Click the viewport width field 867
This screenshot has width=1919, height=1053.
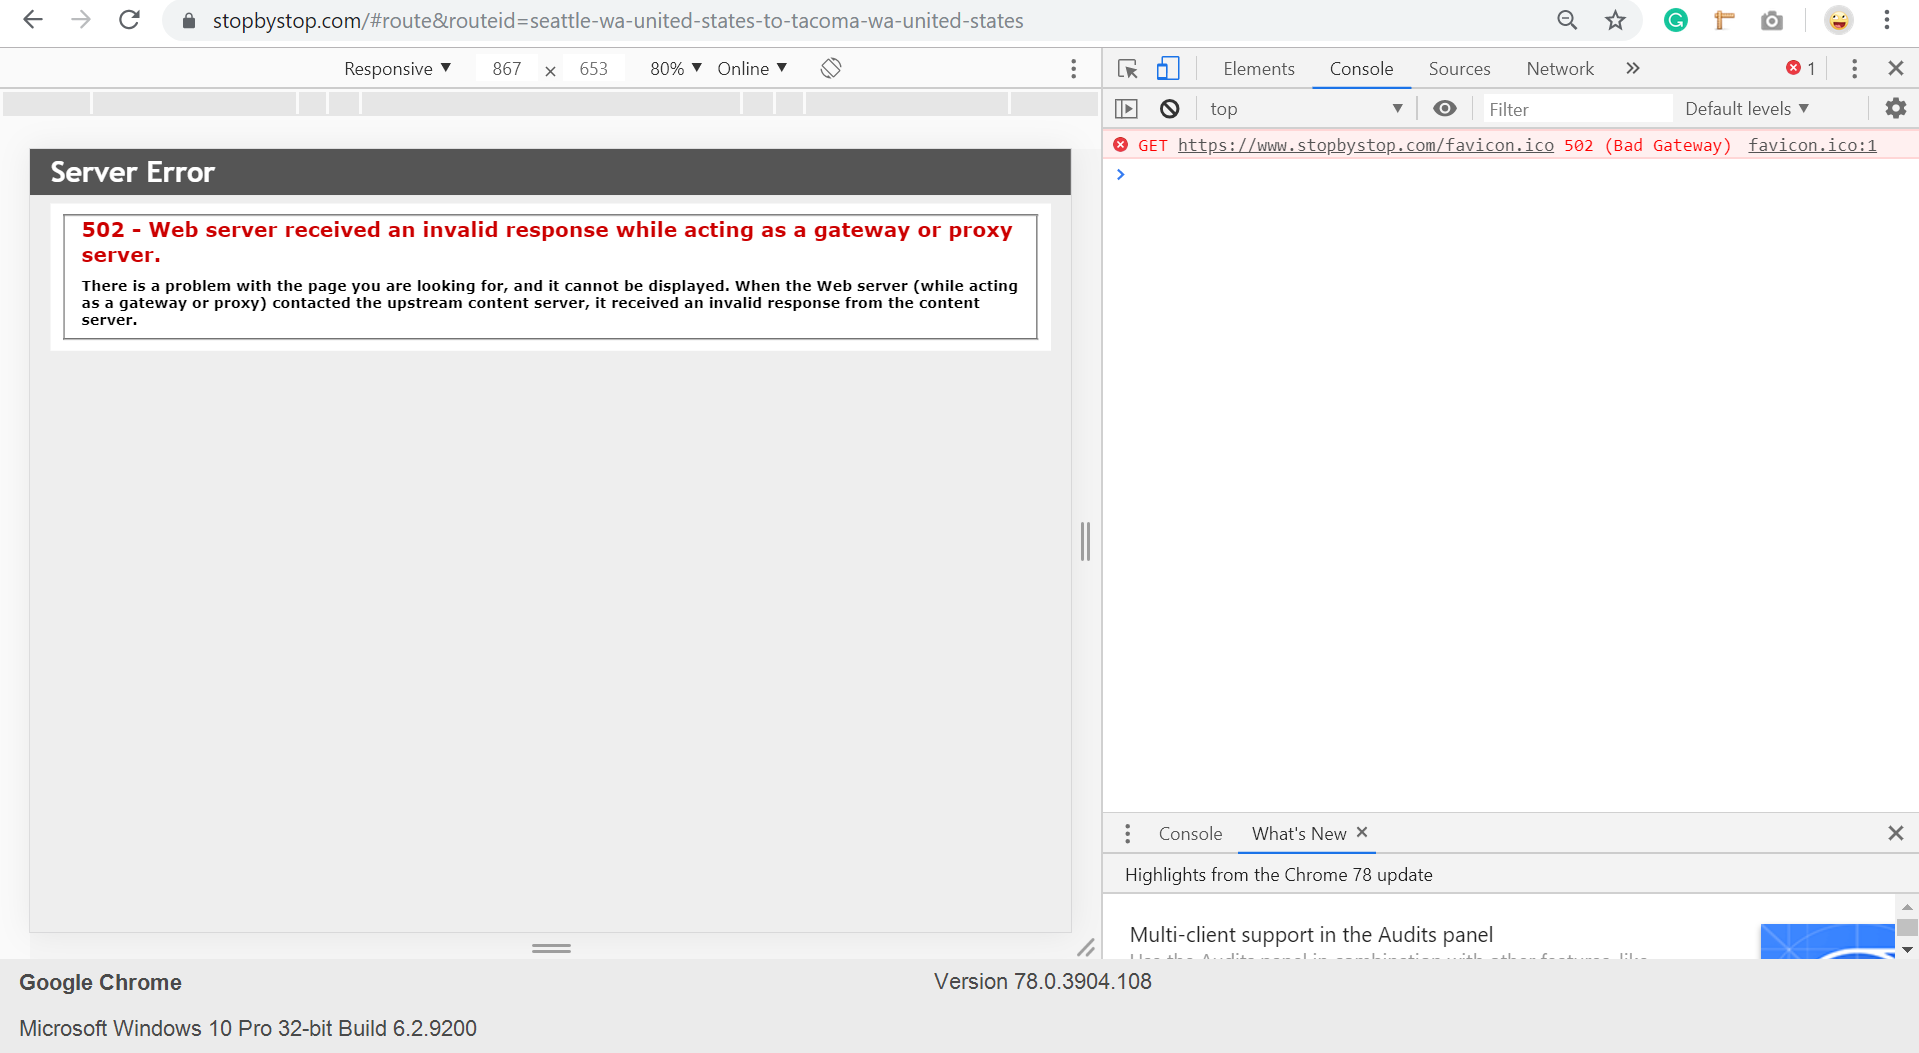507,68
